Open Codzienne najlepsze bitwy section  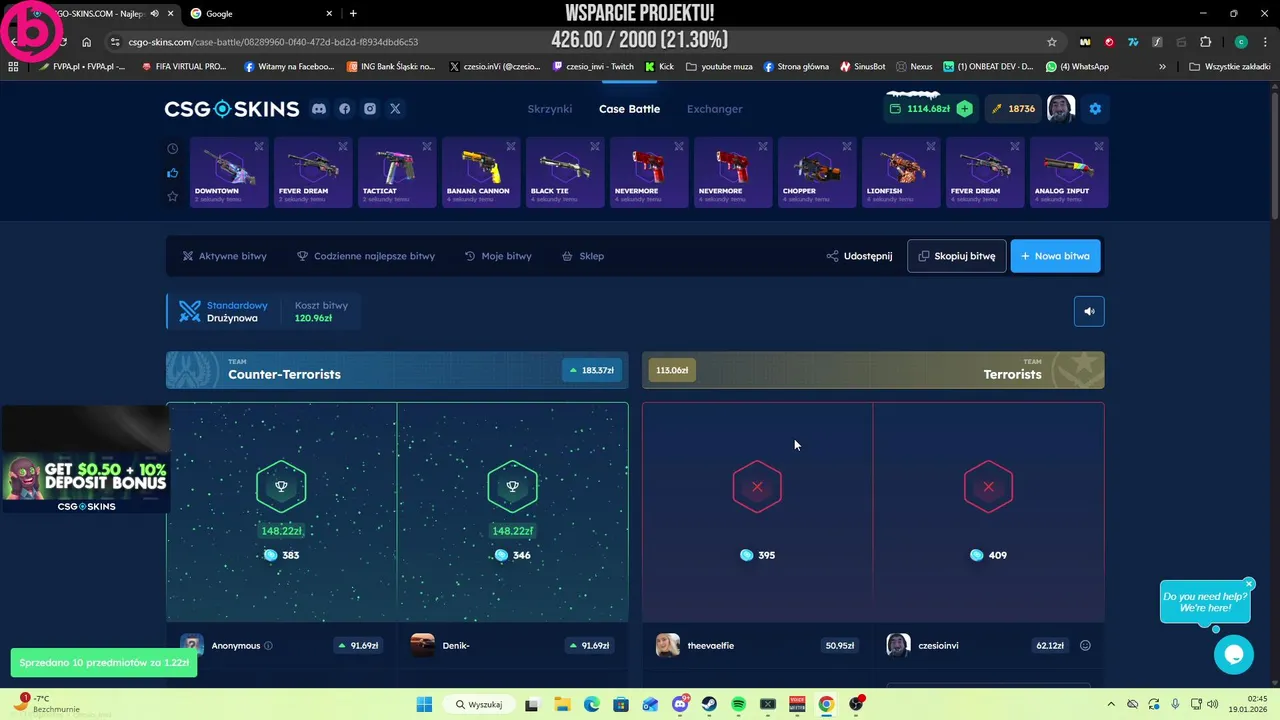tap(366, 256)
